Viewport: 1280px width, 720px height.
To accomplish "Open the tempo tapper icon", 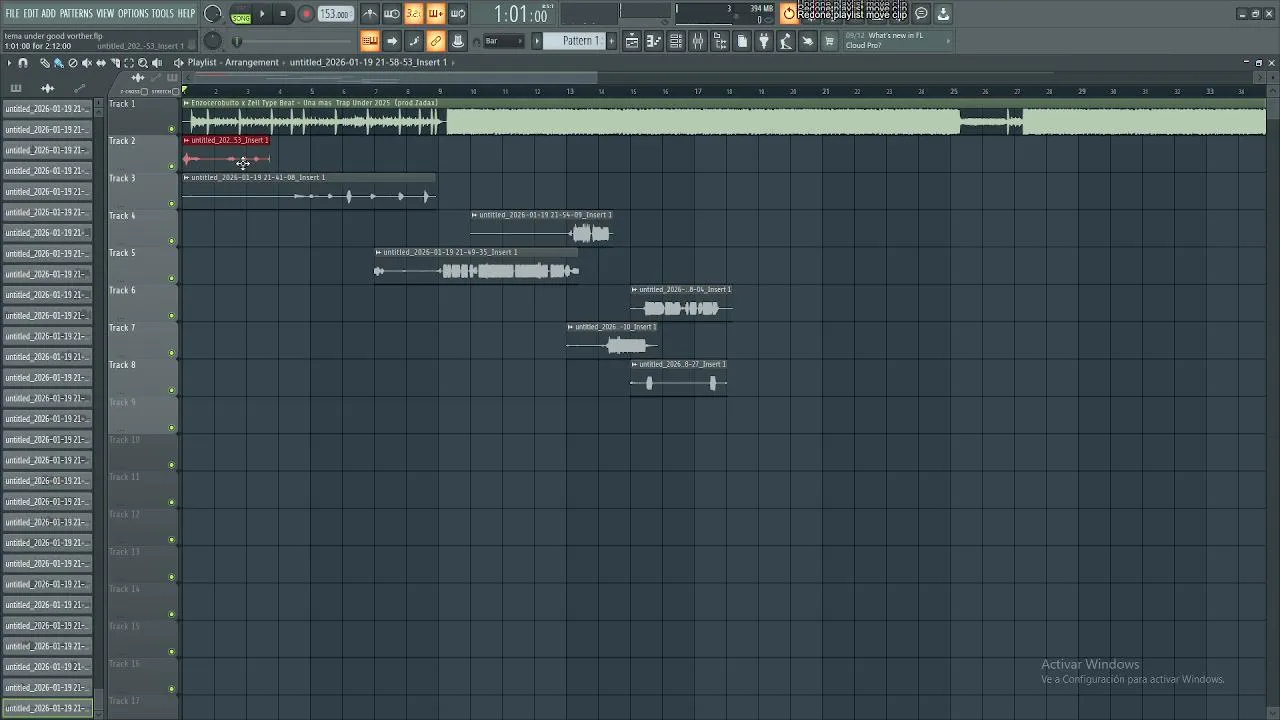I will 786,41.
